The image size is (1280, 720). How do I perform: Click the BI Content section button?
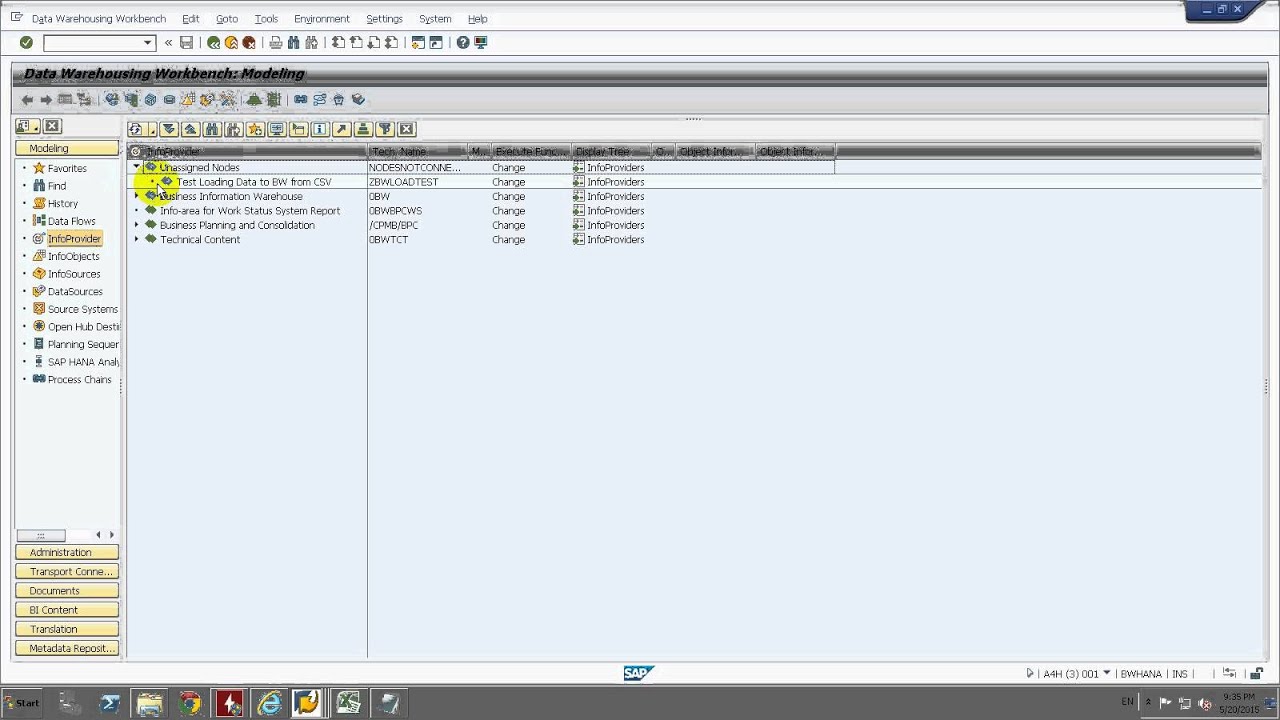(67, 610)
